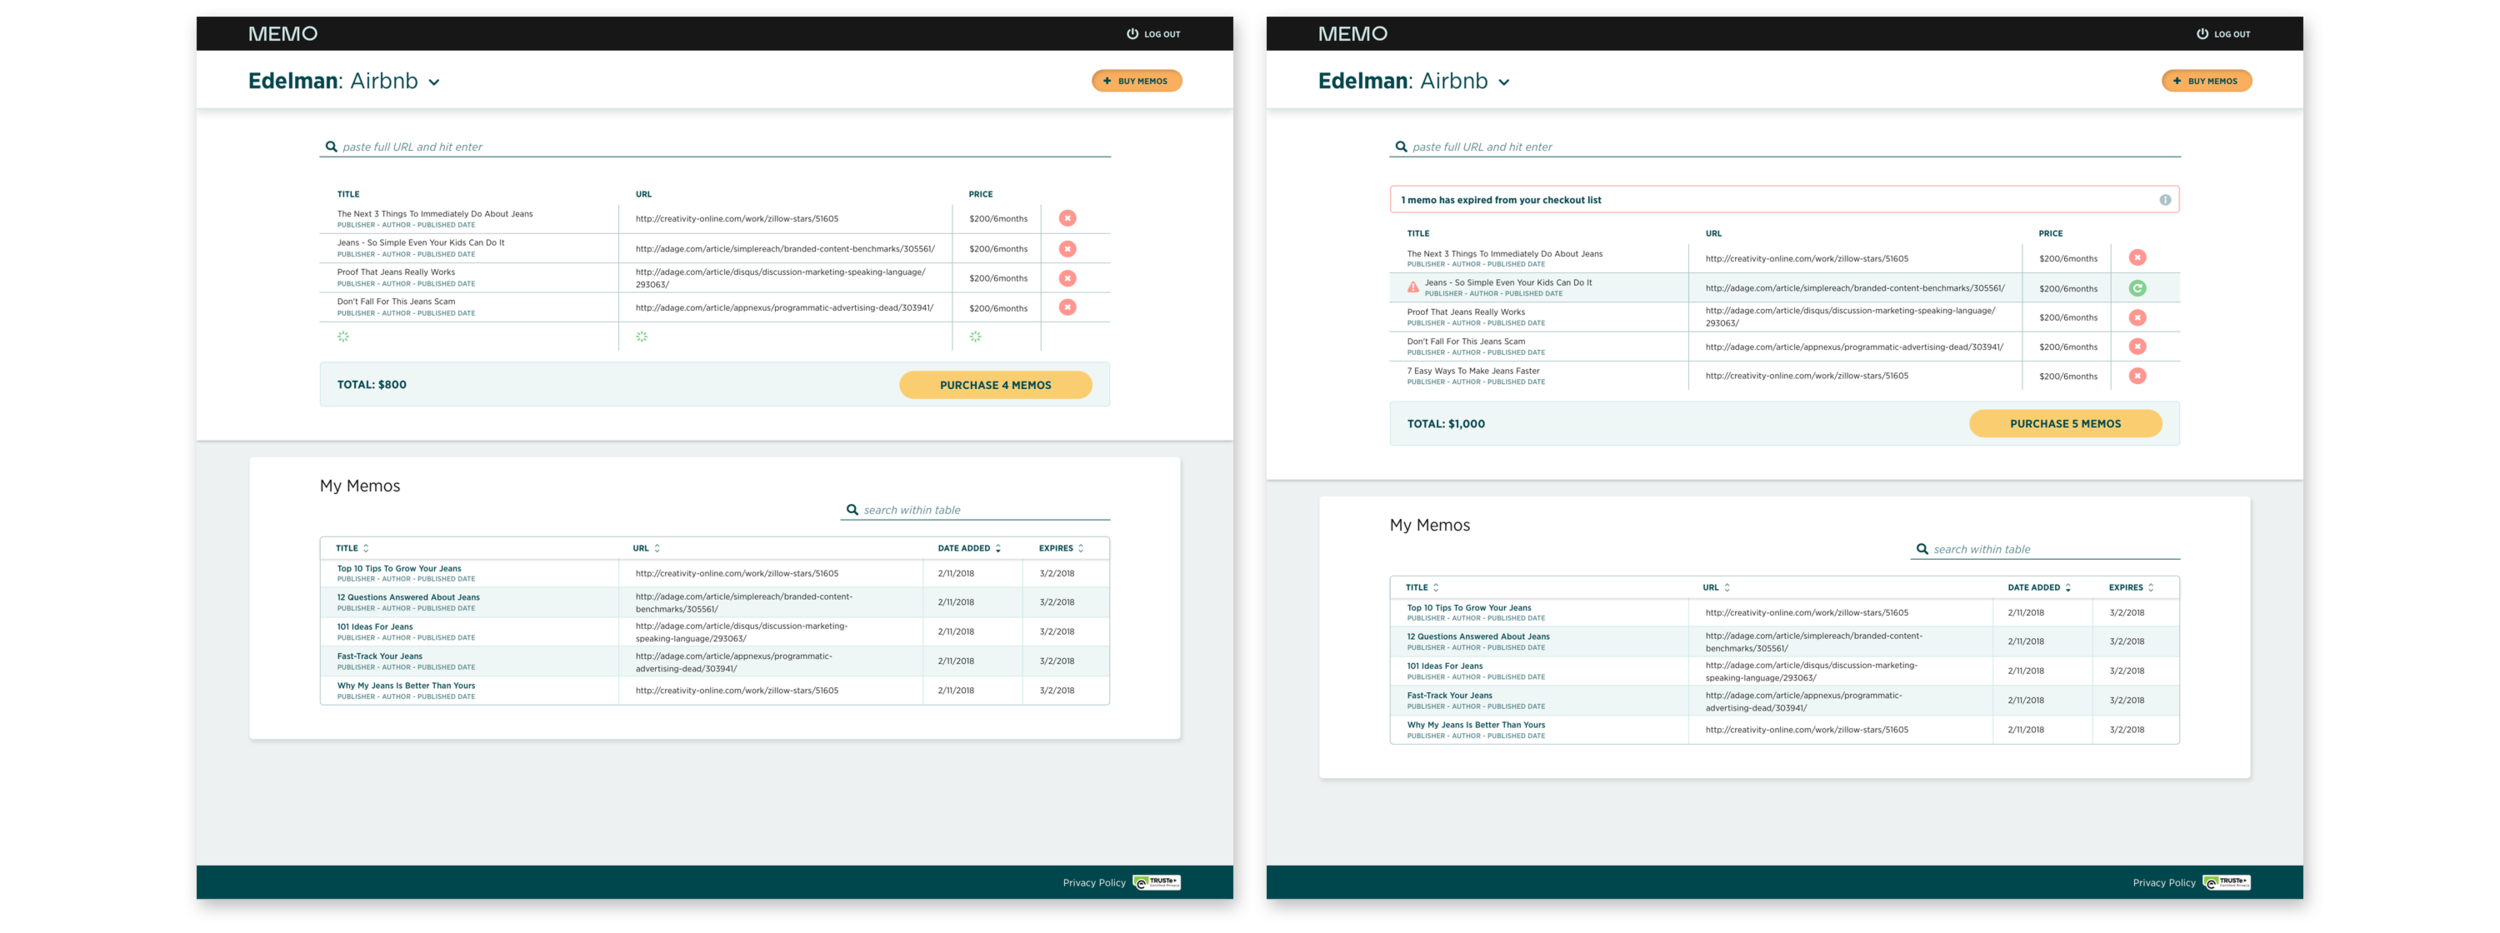Expand the Airbnb client dropdown on the $800 screen
The image size is (2500, 933).
pyautogui.click(x=434, y=82)
